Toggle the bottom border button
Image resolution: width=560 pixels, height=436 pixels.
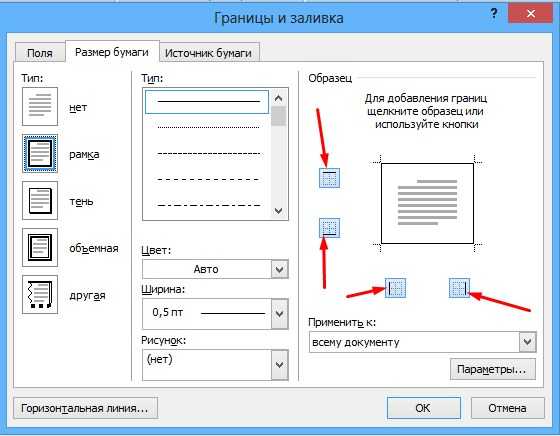(329, 228)
